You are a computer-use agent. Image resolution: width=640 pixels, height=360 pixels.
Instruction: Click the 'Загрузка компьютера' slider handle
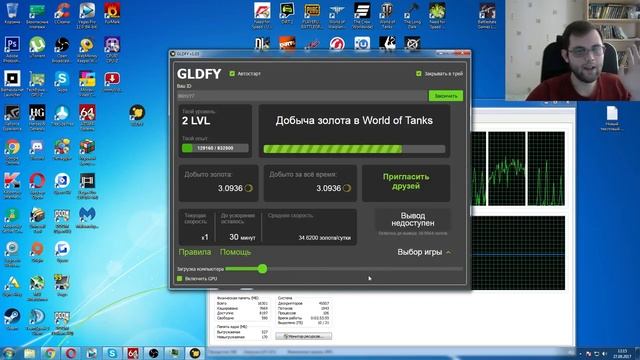tap(262, 269)
